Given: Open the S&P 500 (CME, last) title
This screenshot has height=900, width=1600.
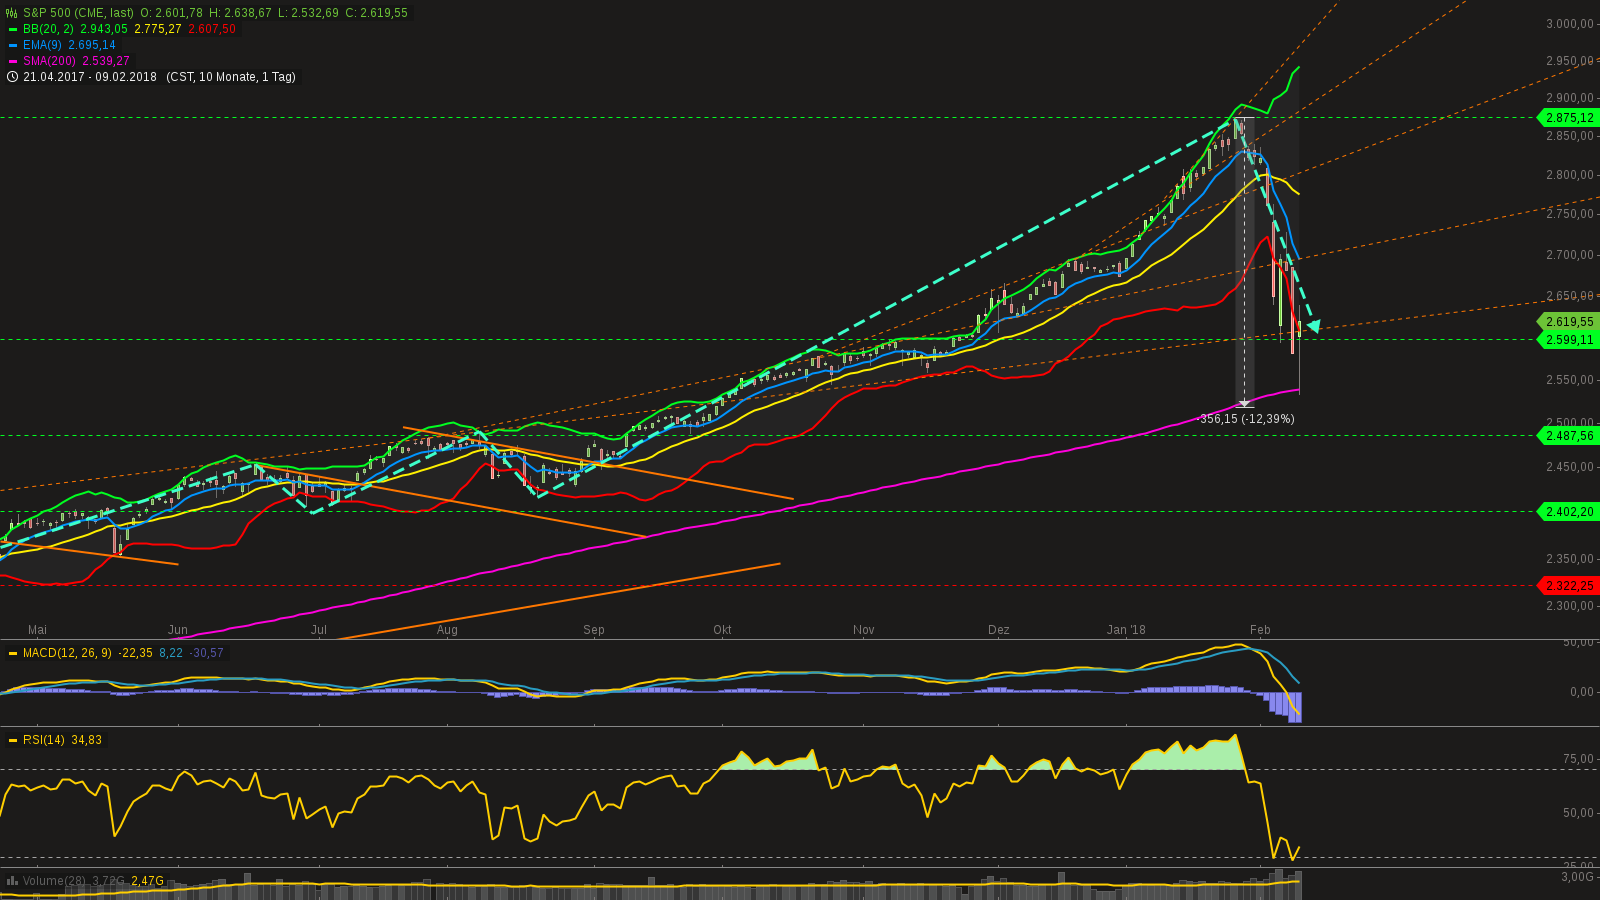Looking at the screenshot, I should pyautogui.click(x=78, y=13).
